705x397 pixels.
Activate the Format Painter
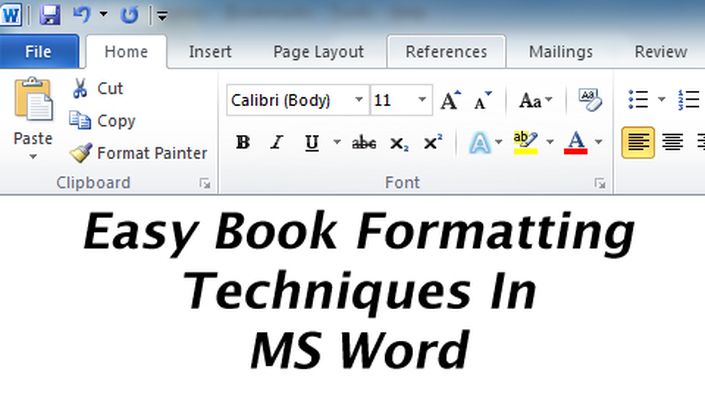(139, 153)
